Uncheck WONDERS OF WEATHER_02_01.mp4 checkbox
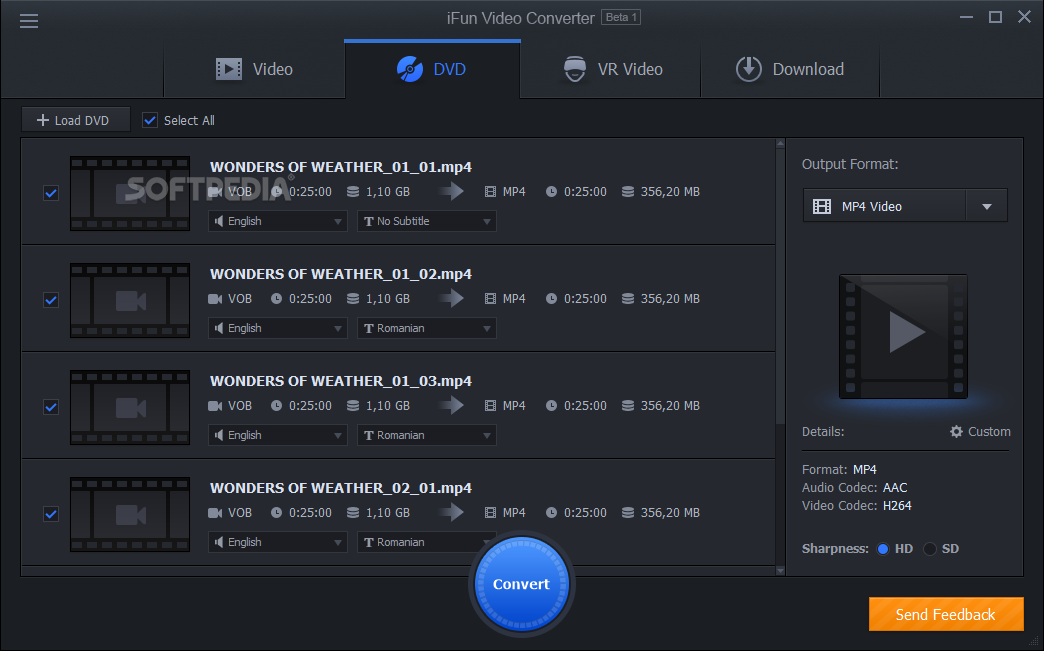Image resolution: width=1044 pixels, height=651 pixels. [51, 514]
